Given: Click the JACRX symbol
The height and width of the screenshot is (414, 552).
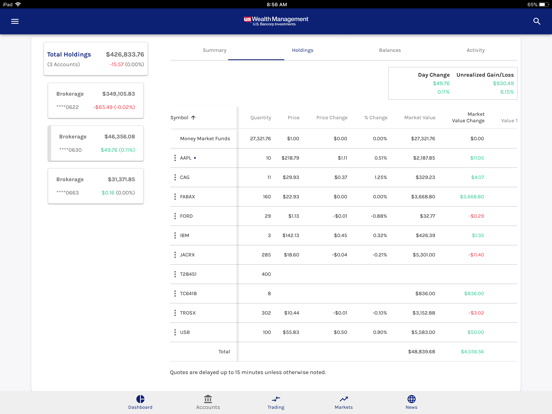Looking at the screenshot, I should click(187, 255).
